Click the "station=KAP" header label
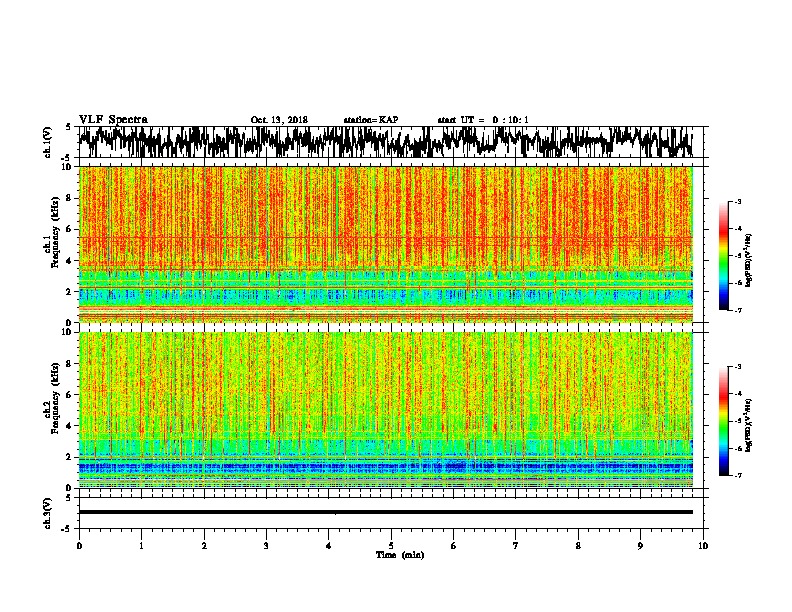 [x=371, y=120]
